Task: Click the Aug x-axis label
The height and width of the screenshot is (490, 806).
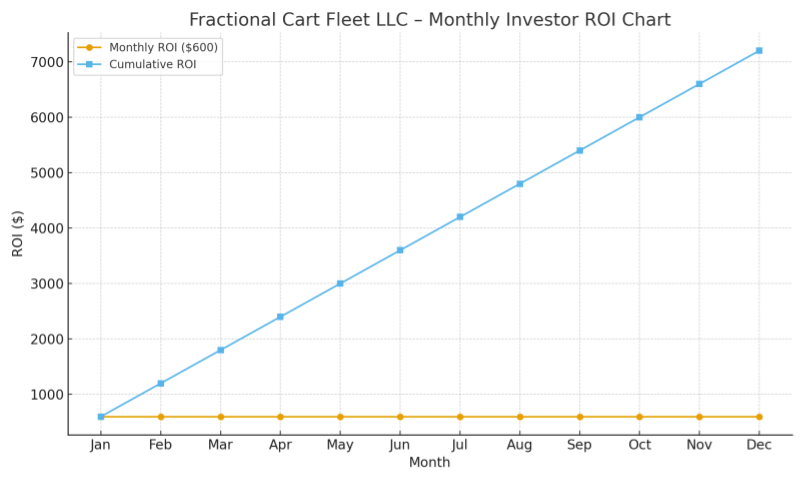Action: point(519,445)
